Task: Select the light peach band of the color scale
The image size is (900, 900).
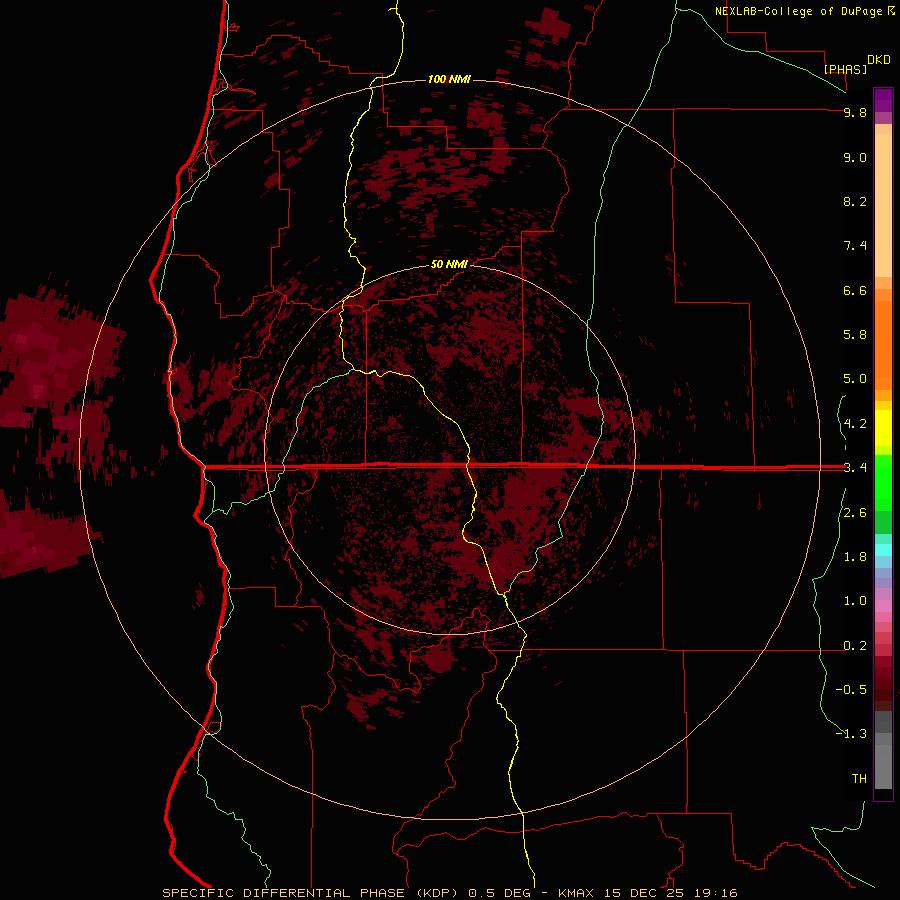Action: click(883, 205)
